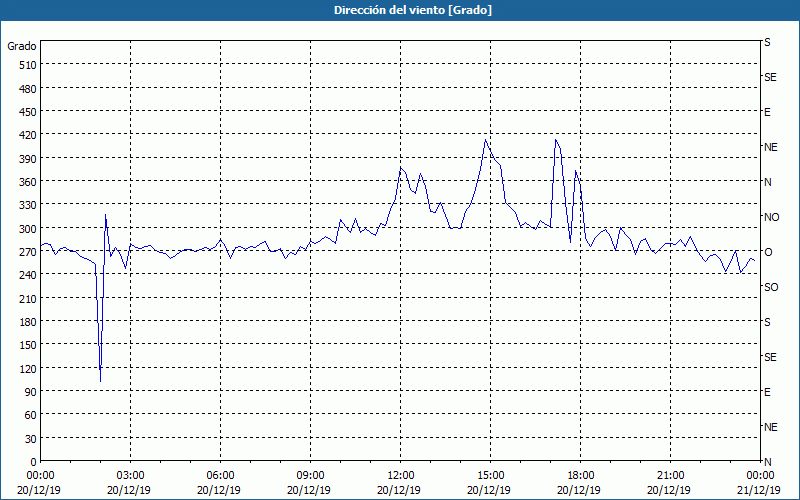Click the 03:00 time label

130,476
